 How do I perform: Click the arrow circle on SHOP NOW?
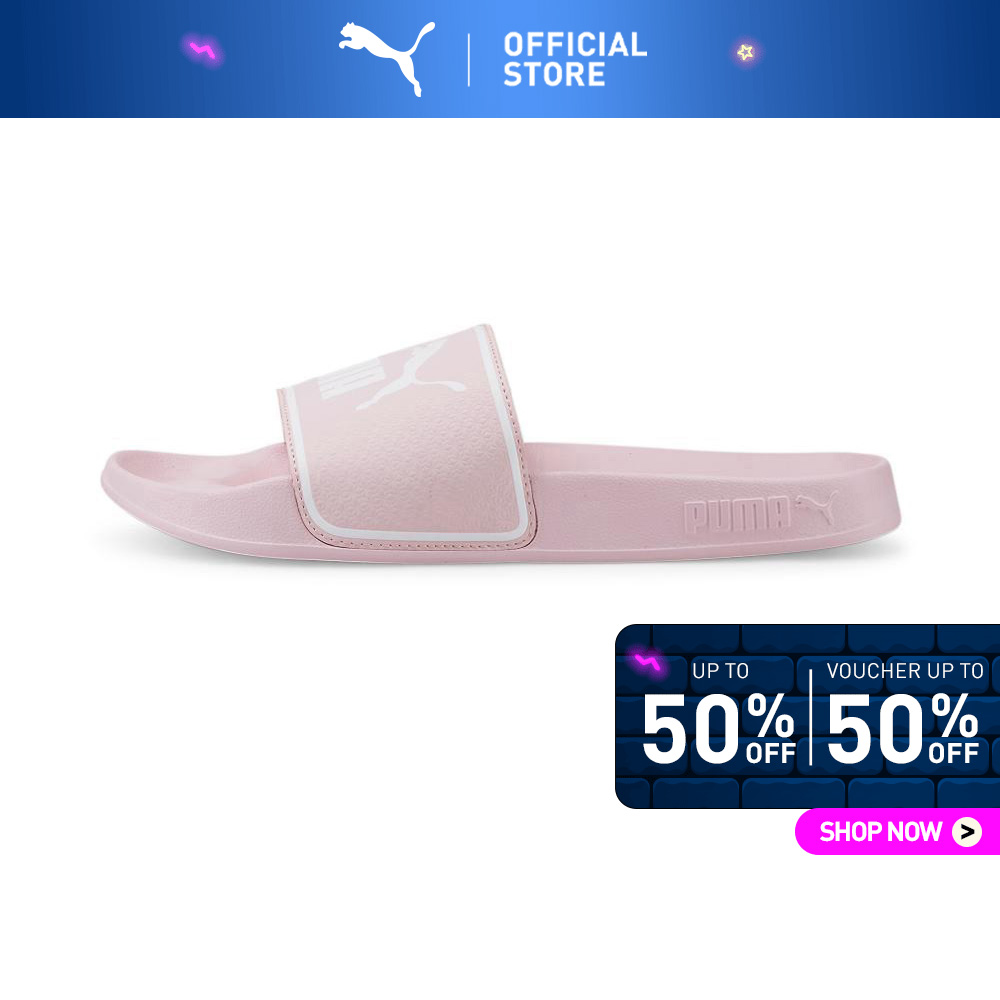(x=967, y=832)
